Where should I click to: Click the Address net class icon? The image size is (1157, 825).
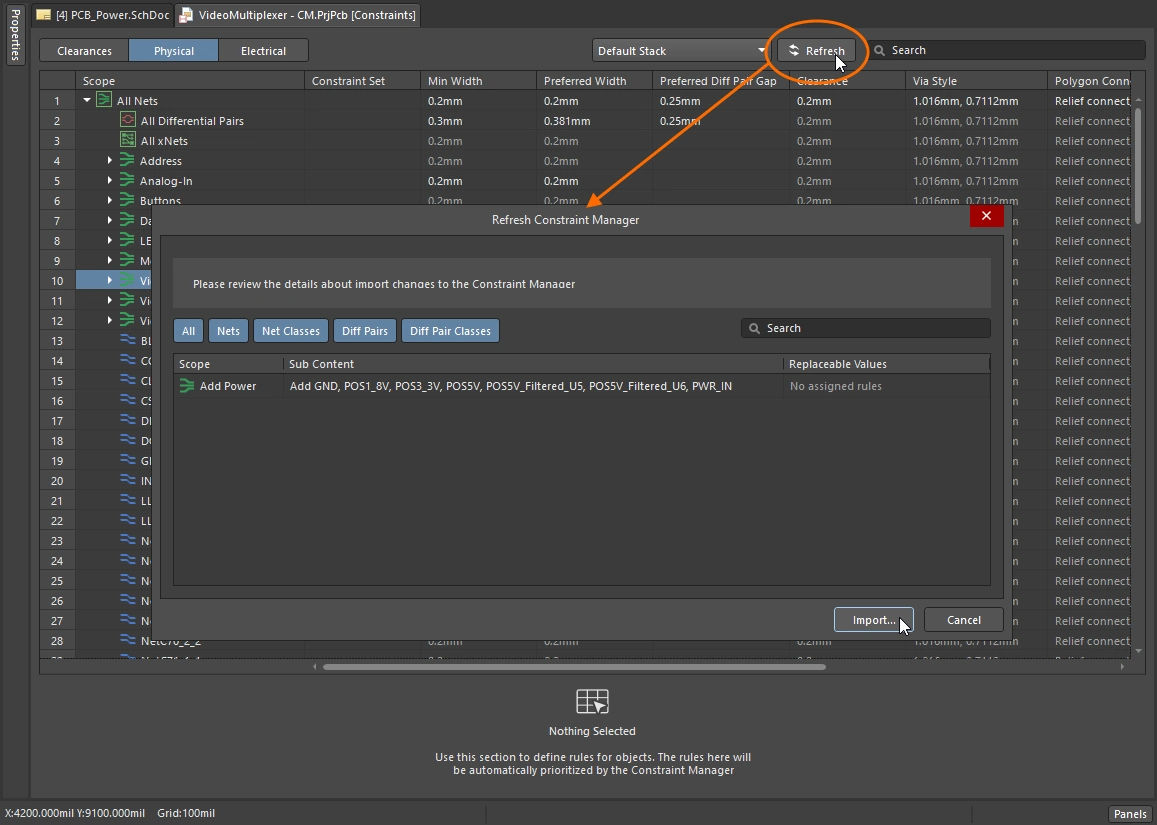127,160
